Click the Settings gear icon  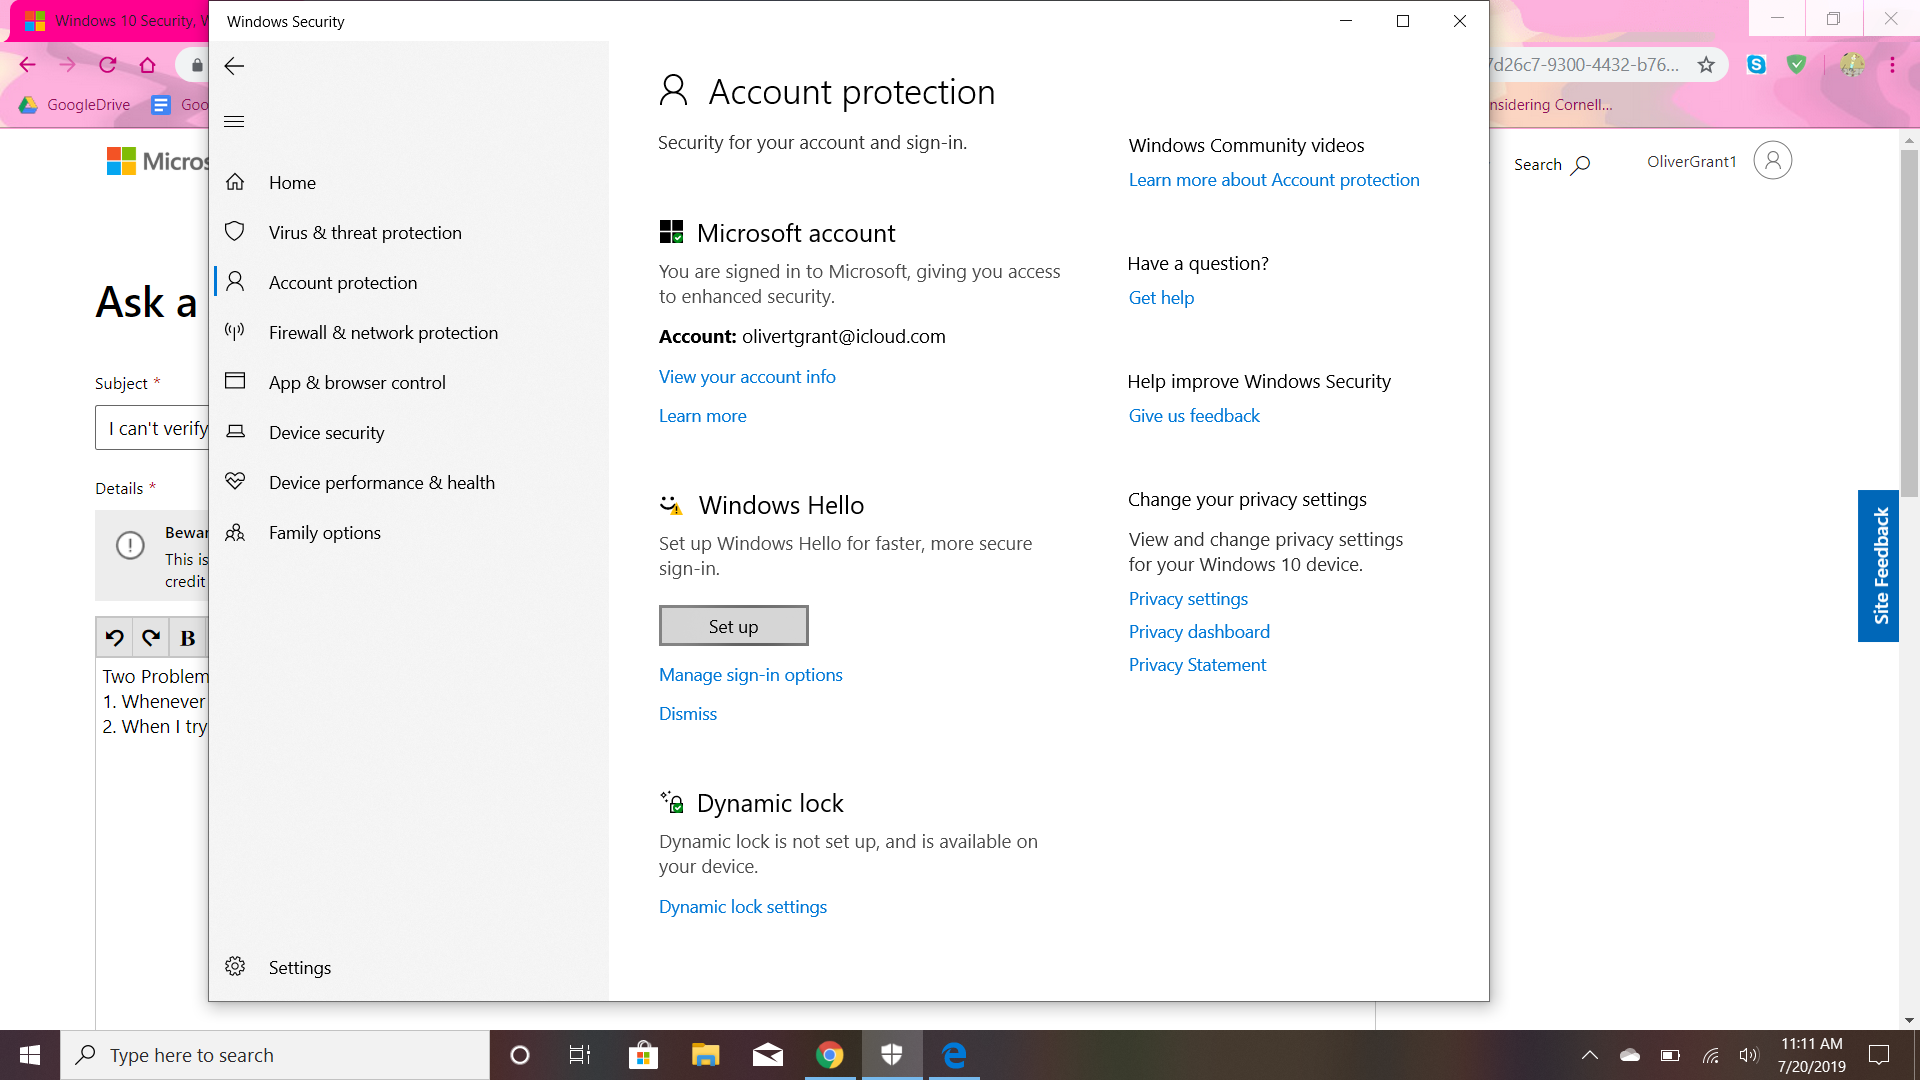[235, 966]
